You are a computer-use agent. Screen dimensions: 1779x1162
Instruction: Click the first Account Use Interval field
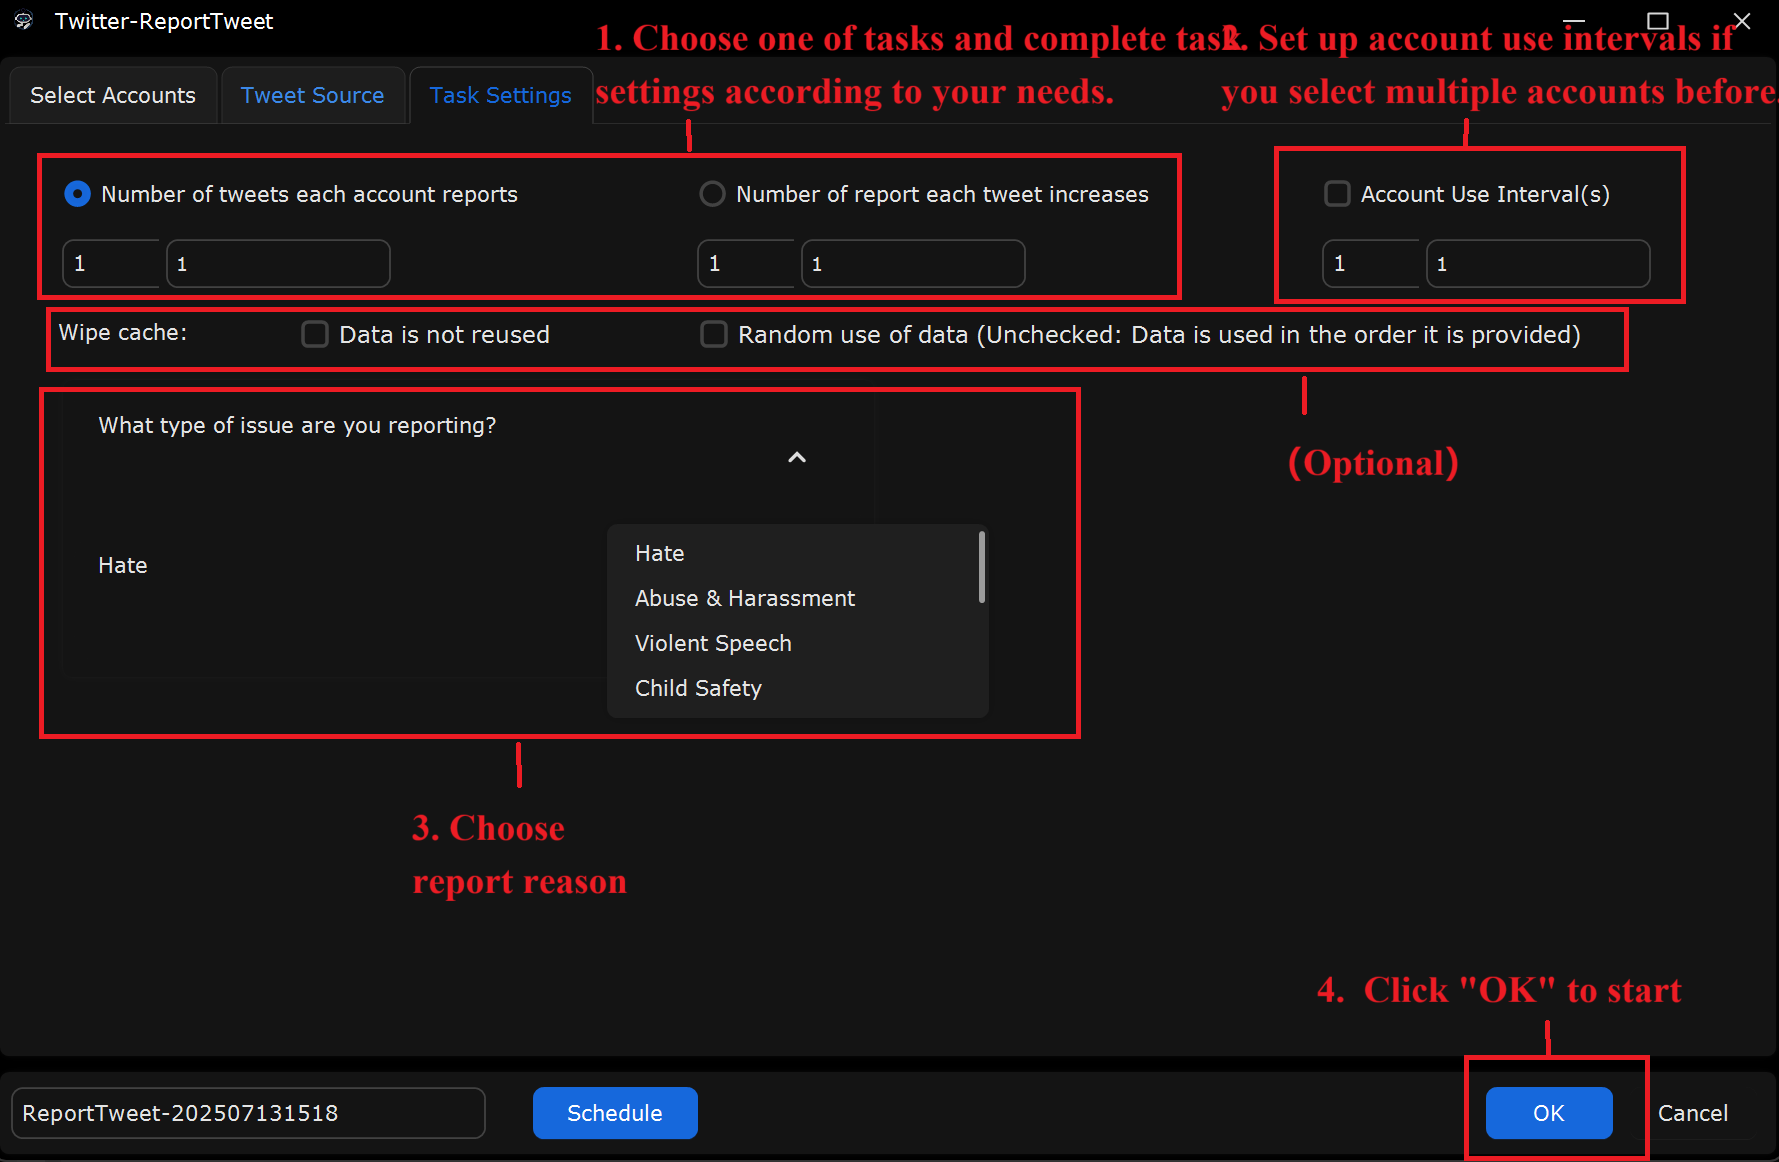1371,264
